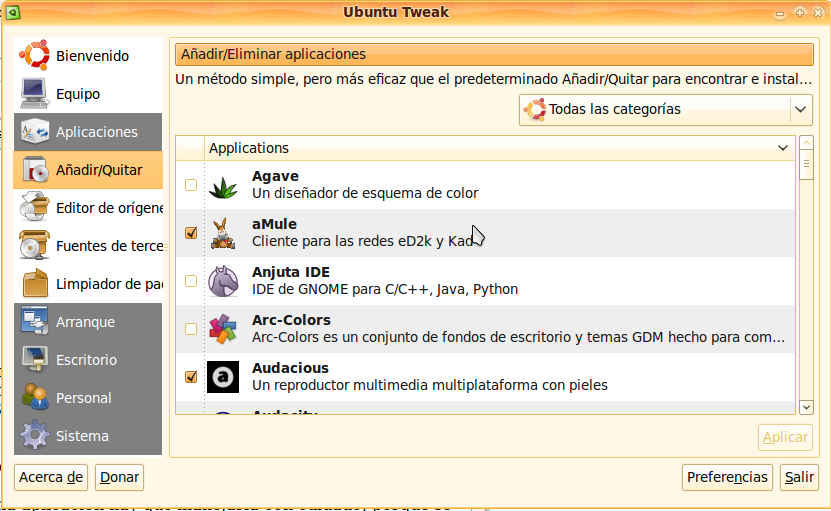The height and width of the screenshot is (511, 831).
Task: Open Fuentes de terceros in the sidebar
Action: click(x=88, y=246)
